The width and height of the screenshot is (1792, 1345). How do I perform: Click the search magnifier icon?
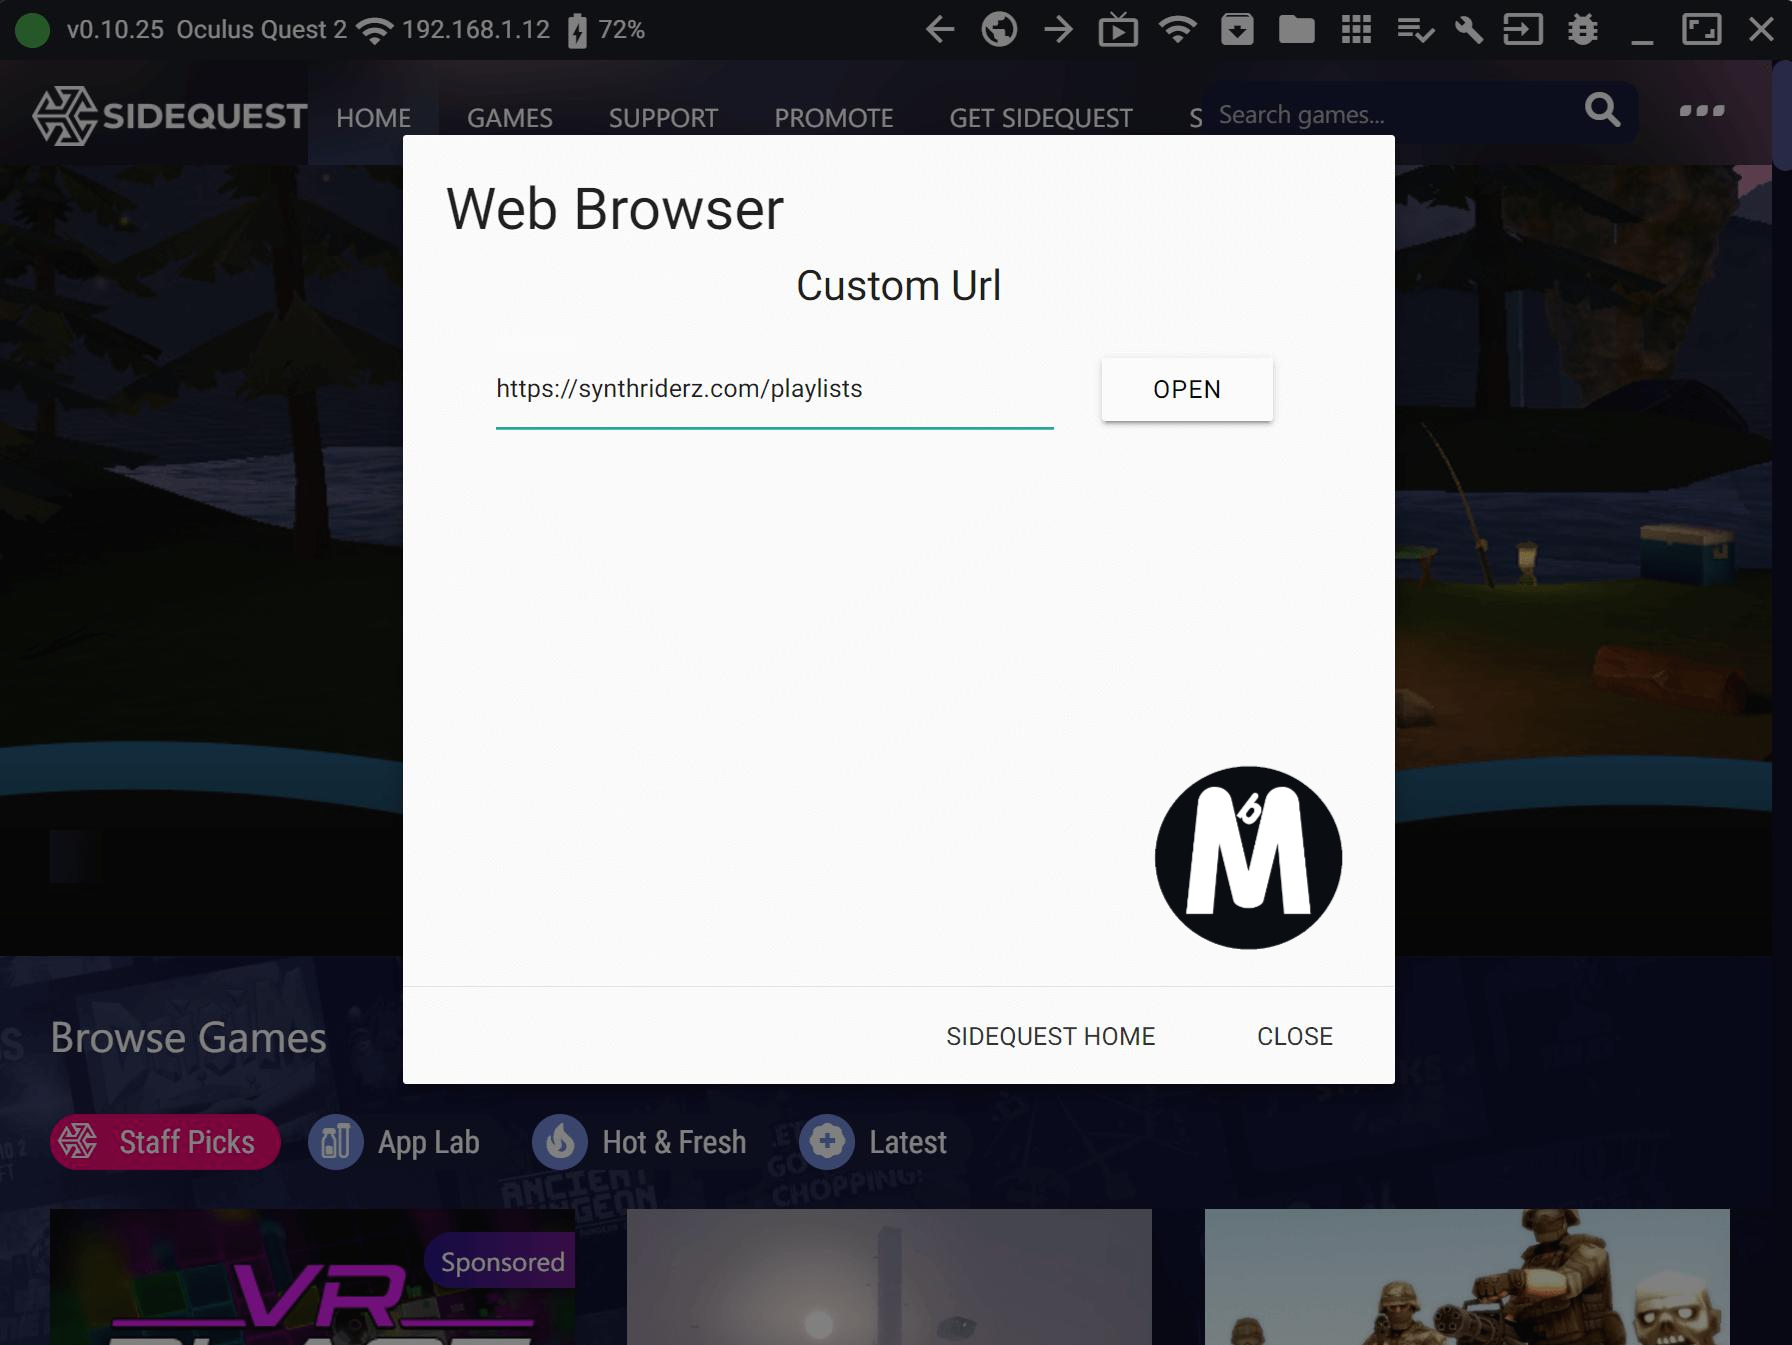coord(1602,110)
